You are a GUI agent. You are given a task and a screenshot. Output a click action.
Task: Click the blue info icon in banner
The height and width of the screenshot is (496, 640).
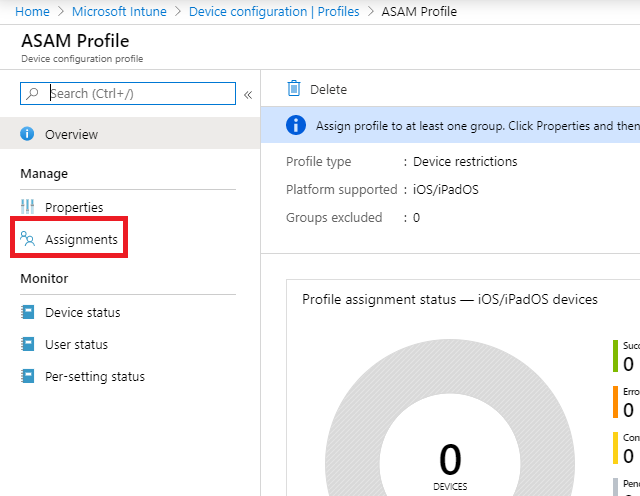tap(296, 125)
